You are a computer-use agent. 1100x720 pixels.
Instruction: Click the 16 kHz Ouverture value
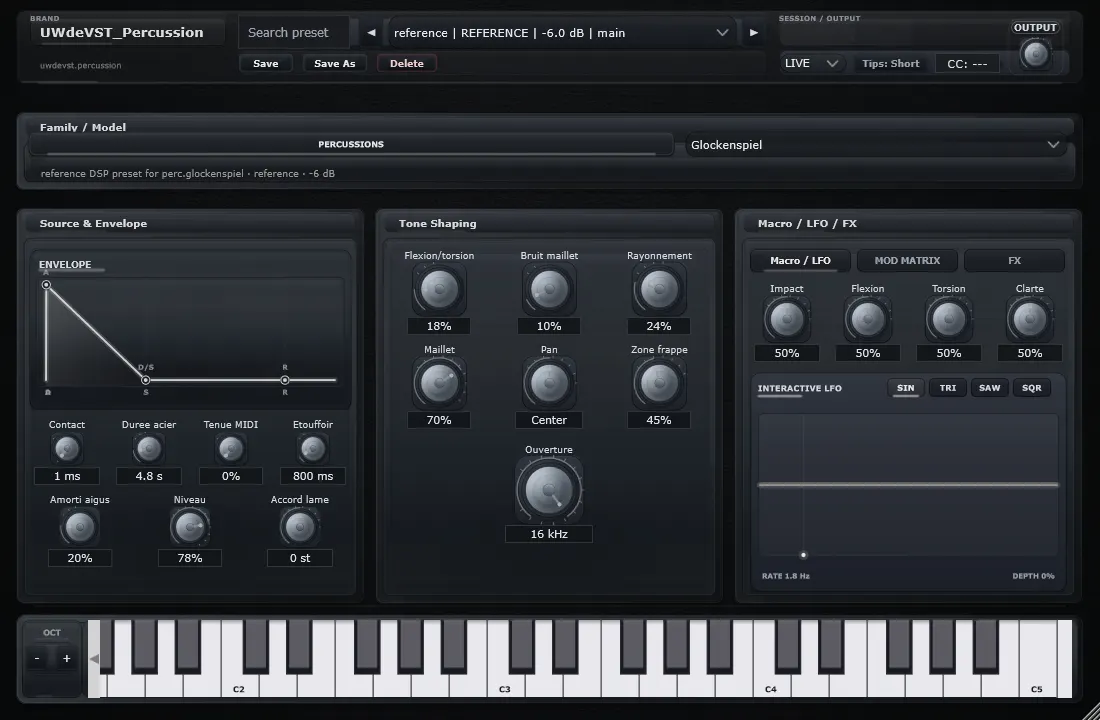549,534
